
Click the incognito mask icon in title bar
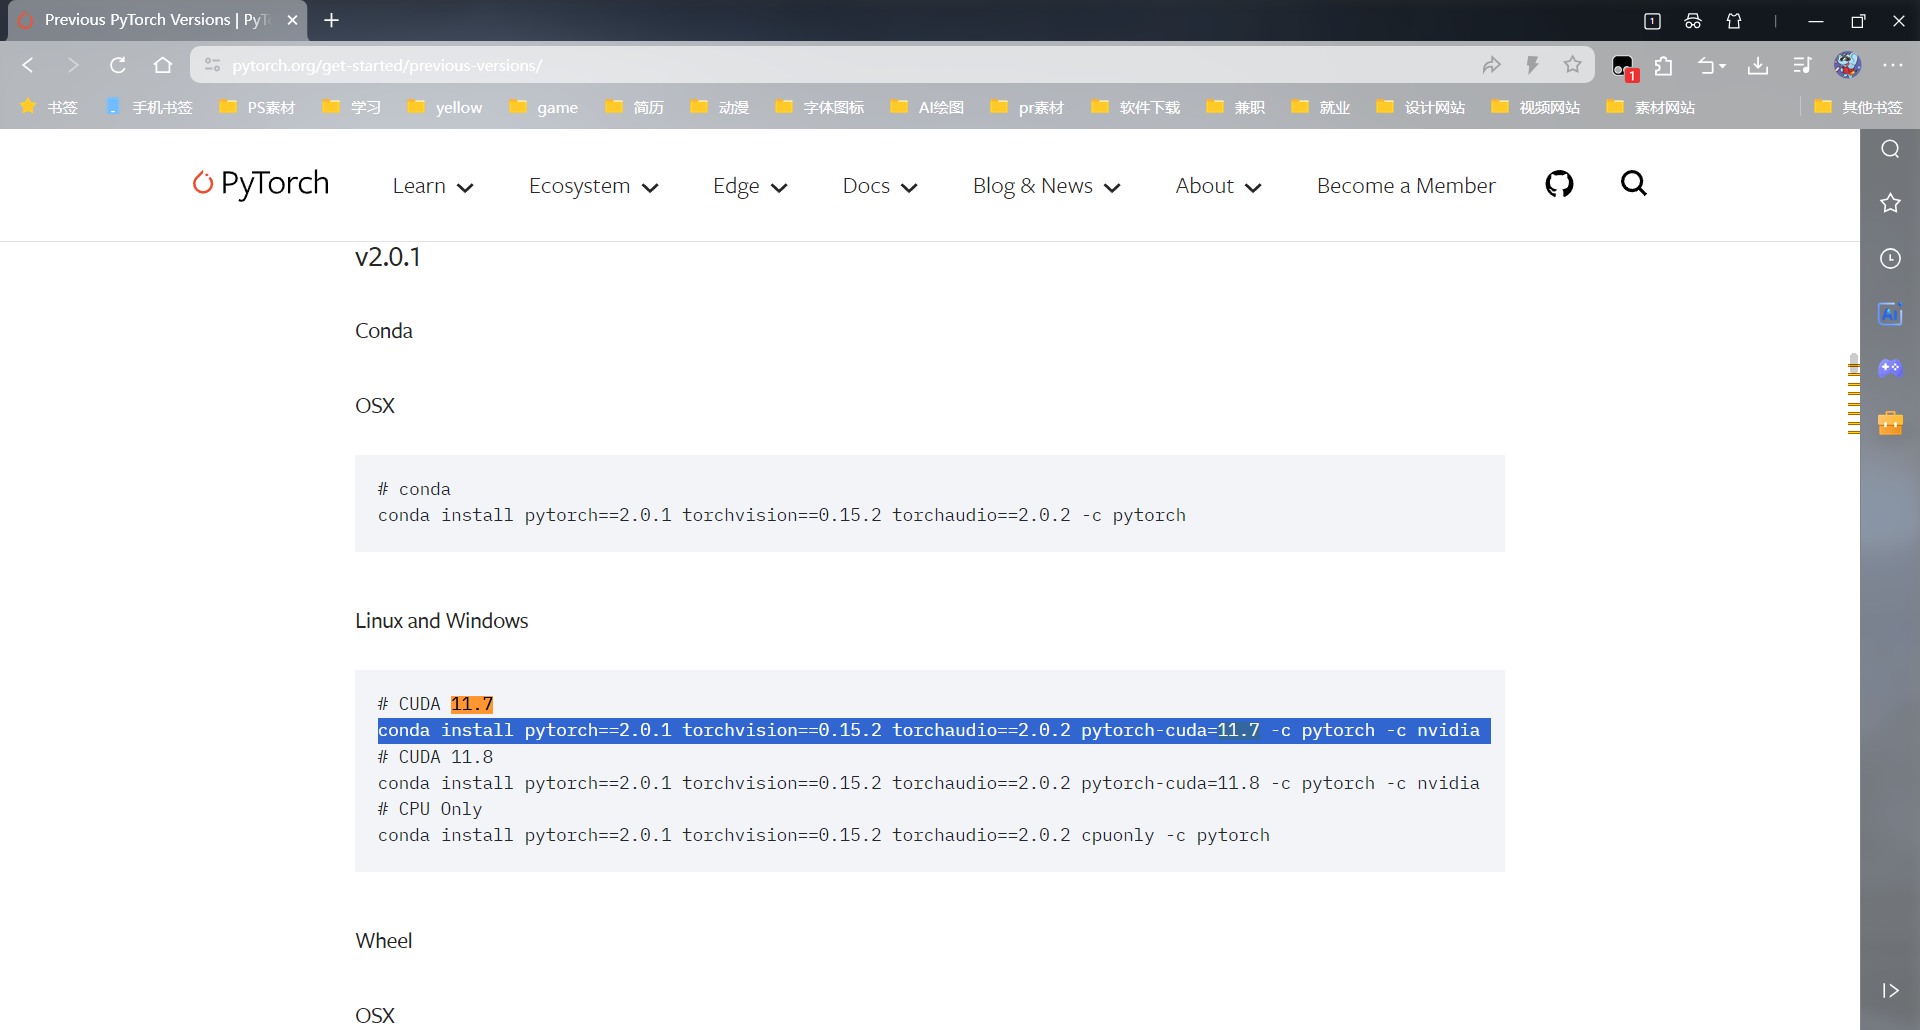[x=1693, y=21]
